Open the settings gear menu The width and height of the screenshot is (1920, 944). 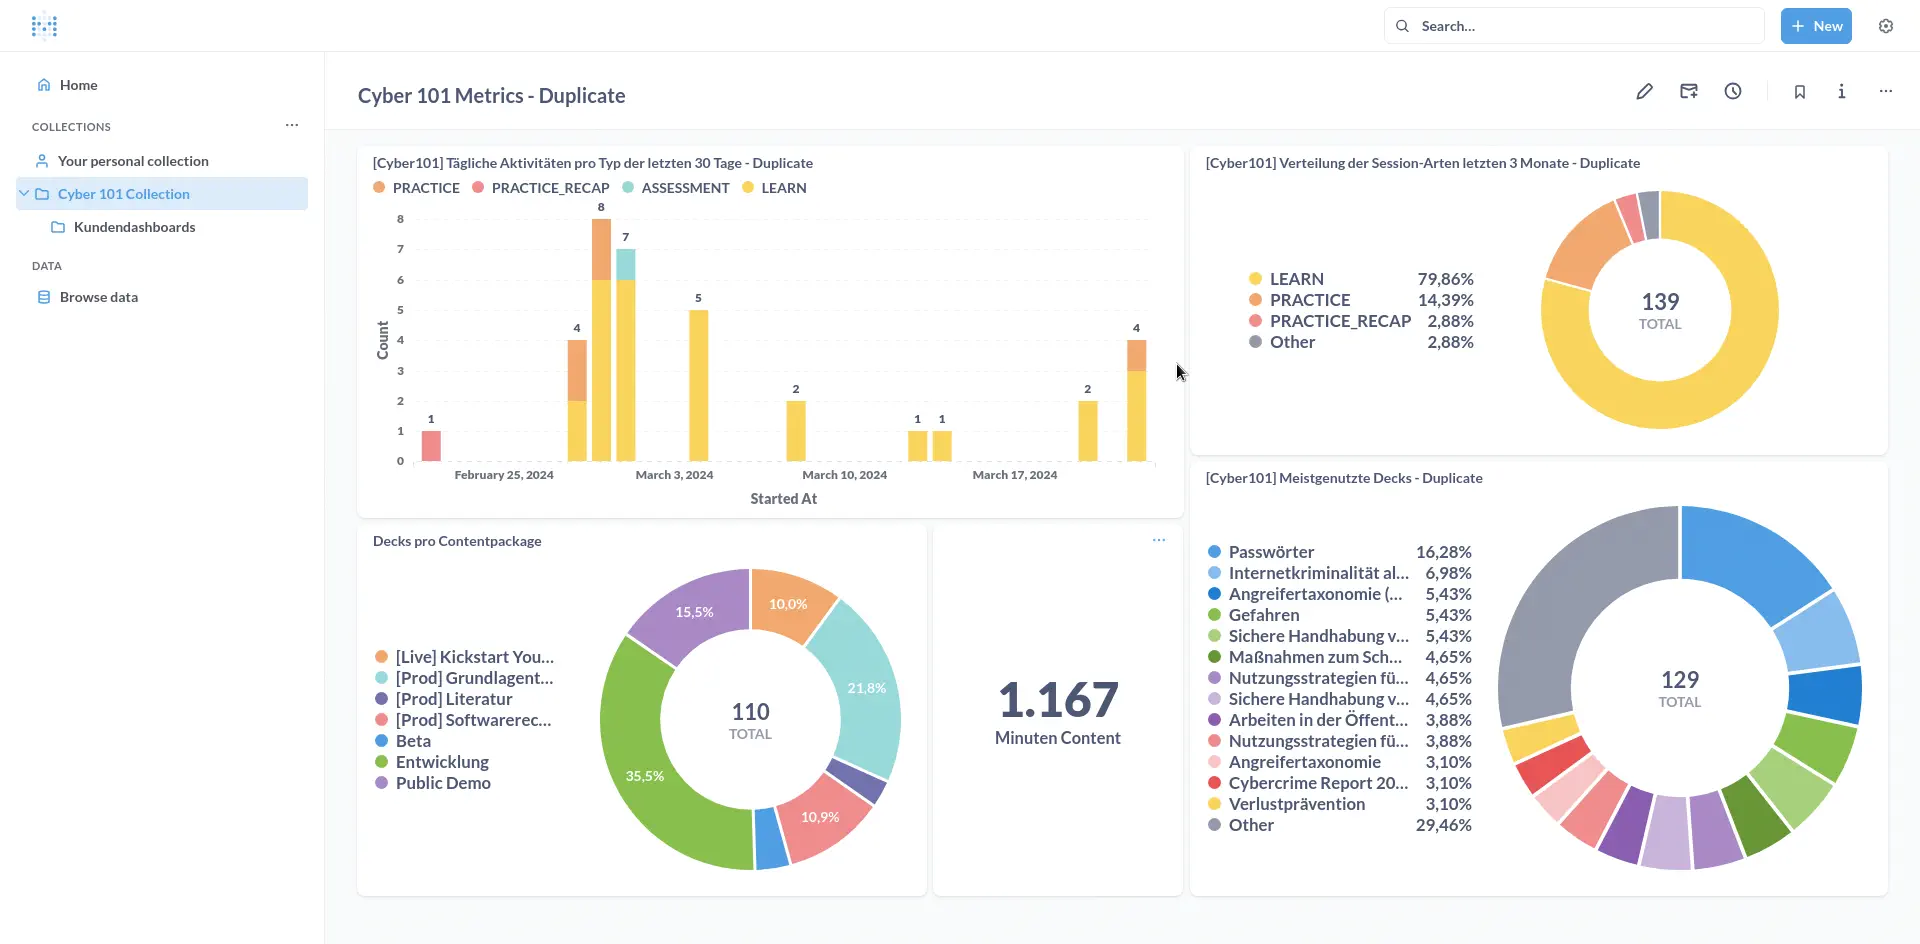tap(1886, 26)
